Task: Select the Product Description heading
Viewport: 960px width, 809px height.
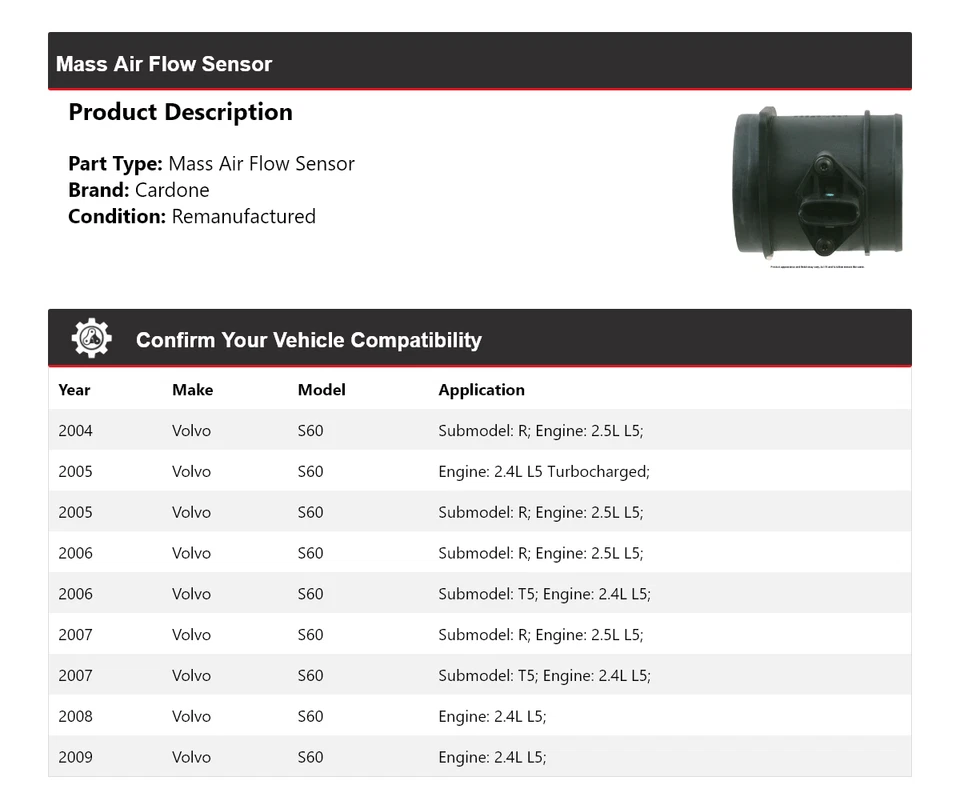Action: pos(180,112)
